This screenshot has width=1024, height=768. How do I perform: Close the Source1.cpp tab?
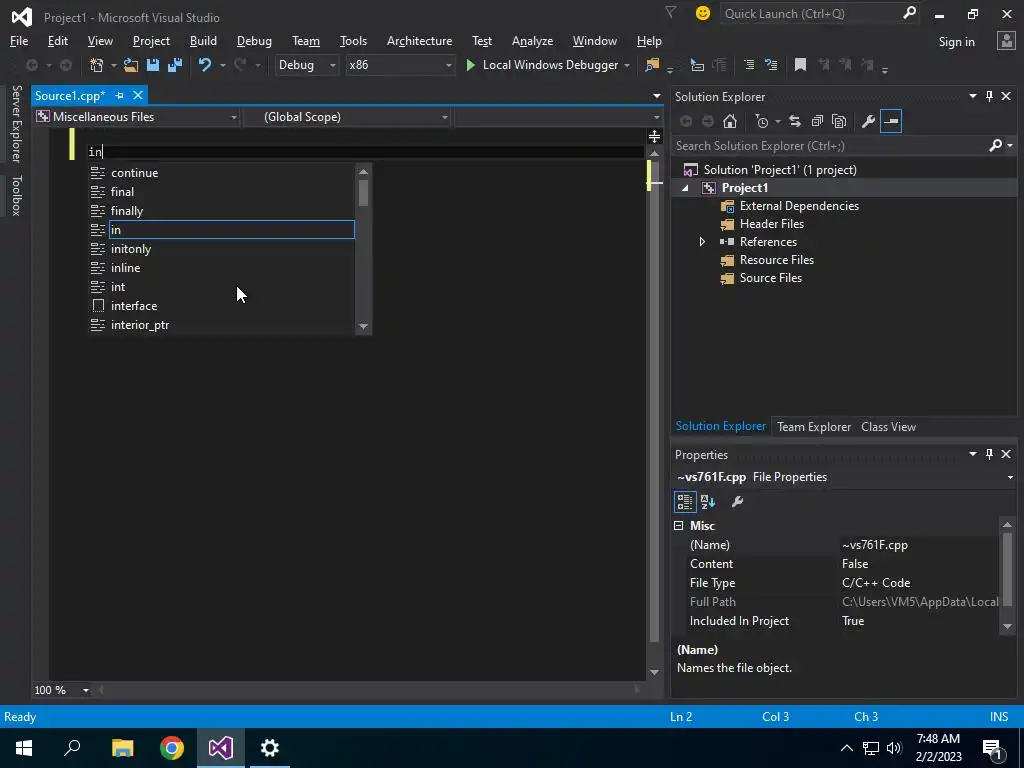point(138,96)
